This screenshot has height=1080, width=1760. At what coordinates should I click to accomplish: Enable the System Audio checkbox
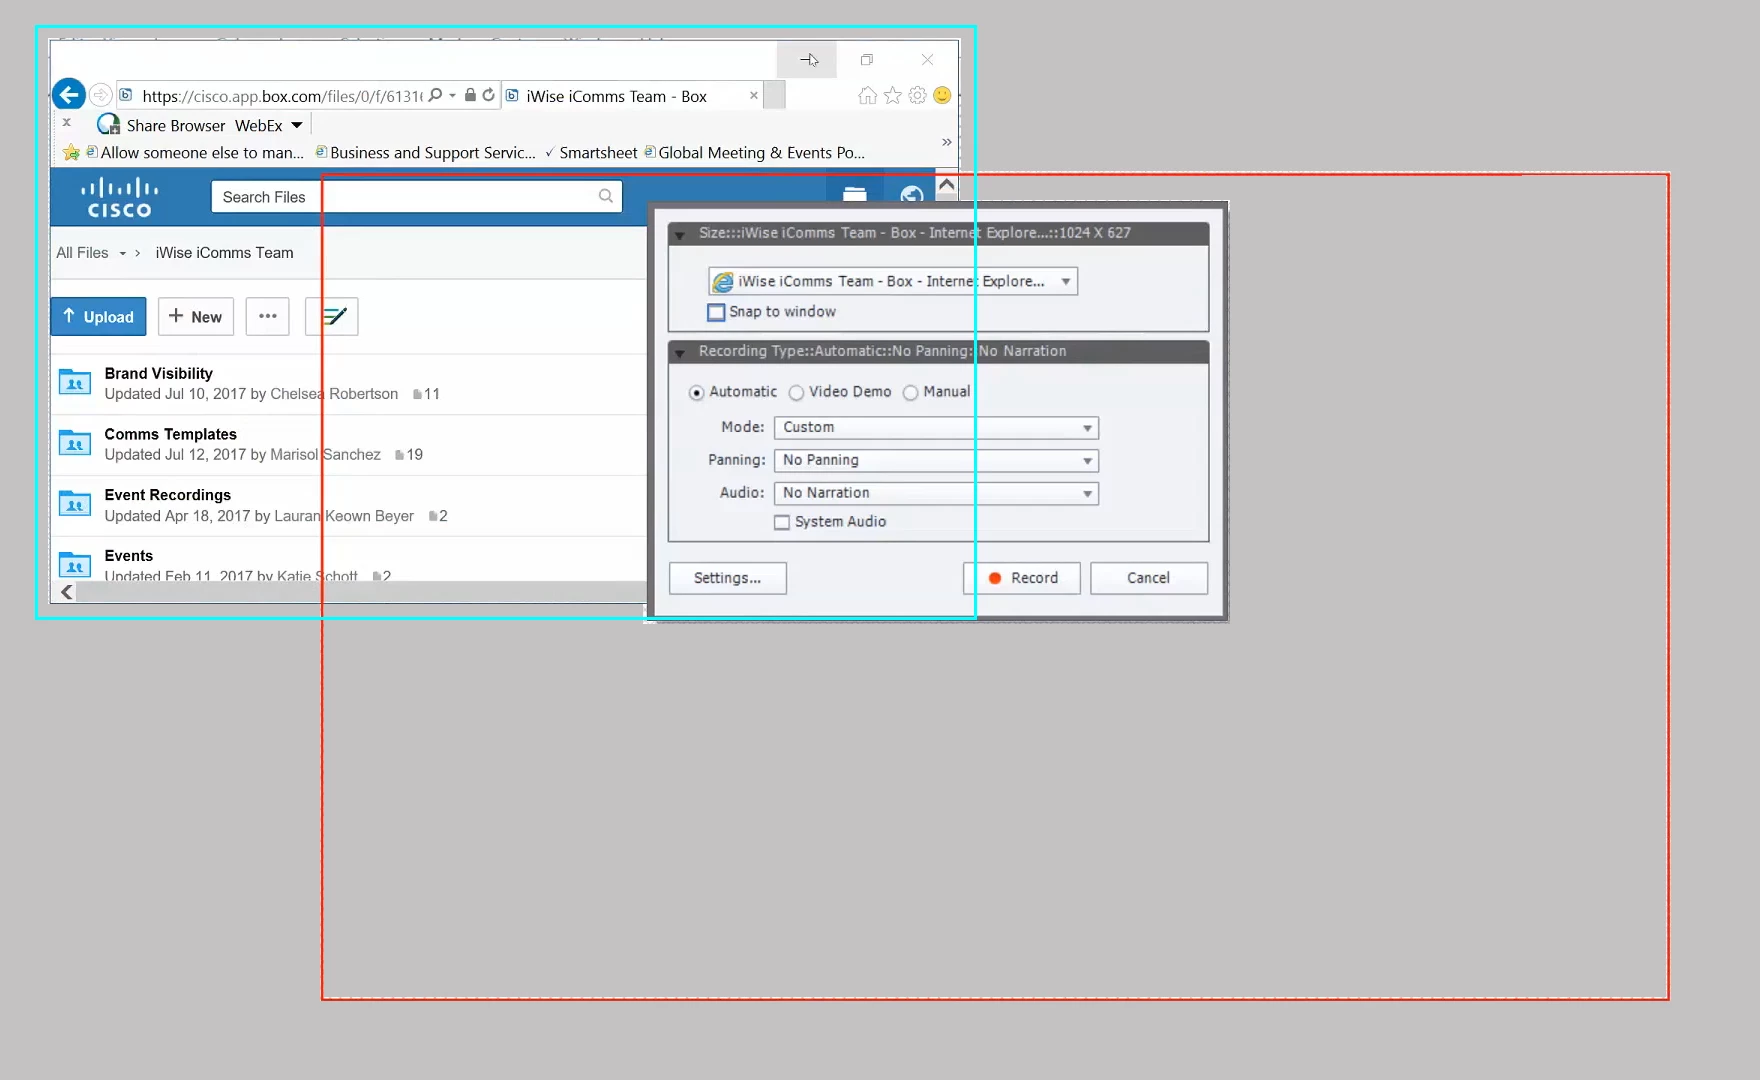(782, 522)
